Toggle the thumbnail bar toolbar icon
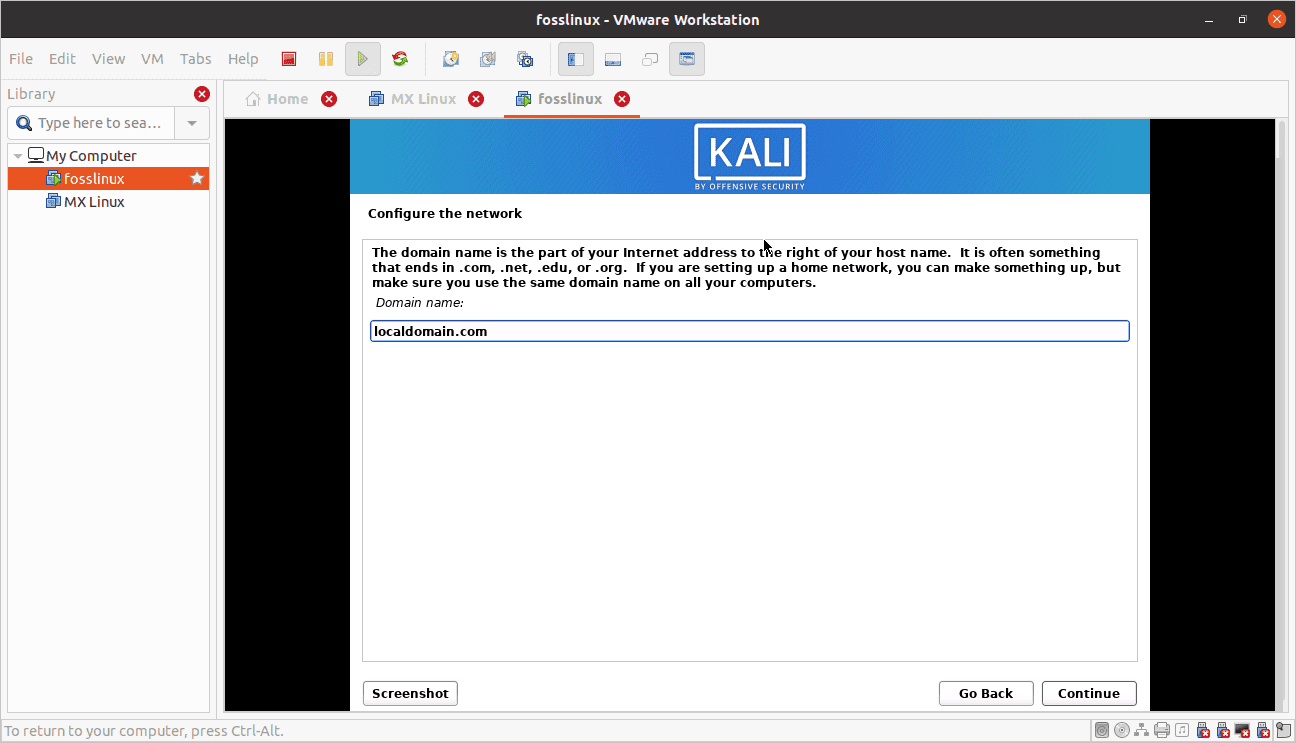 point(613,59)
